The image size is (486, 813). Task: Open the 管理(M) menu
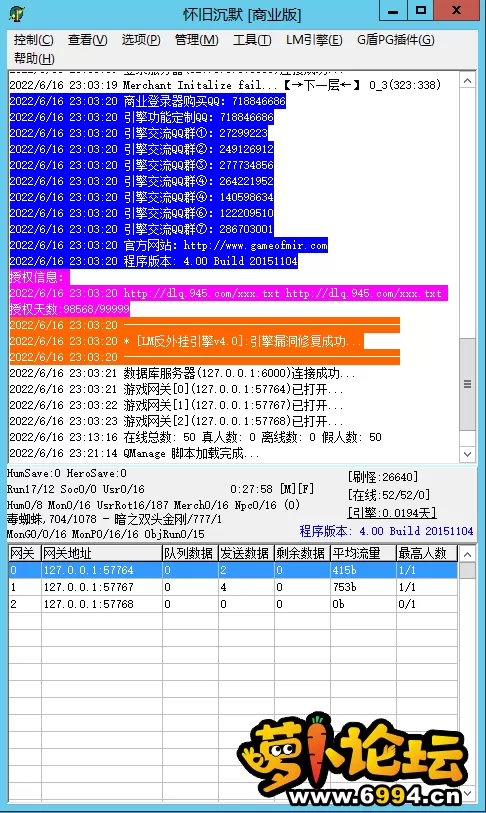197,40
